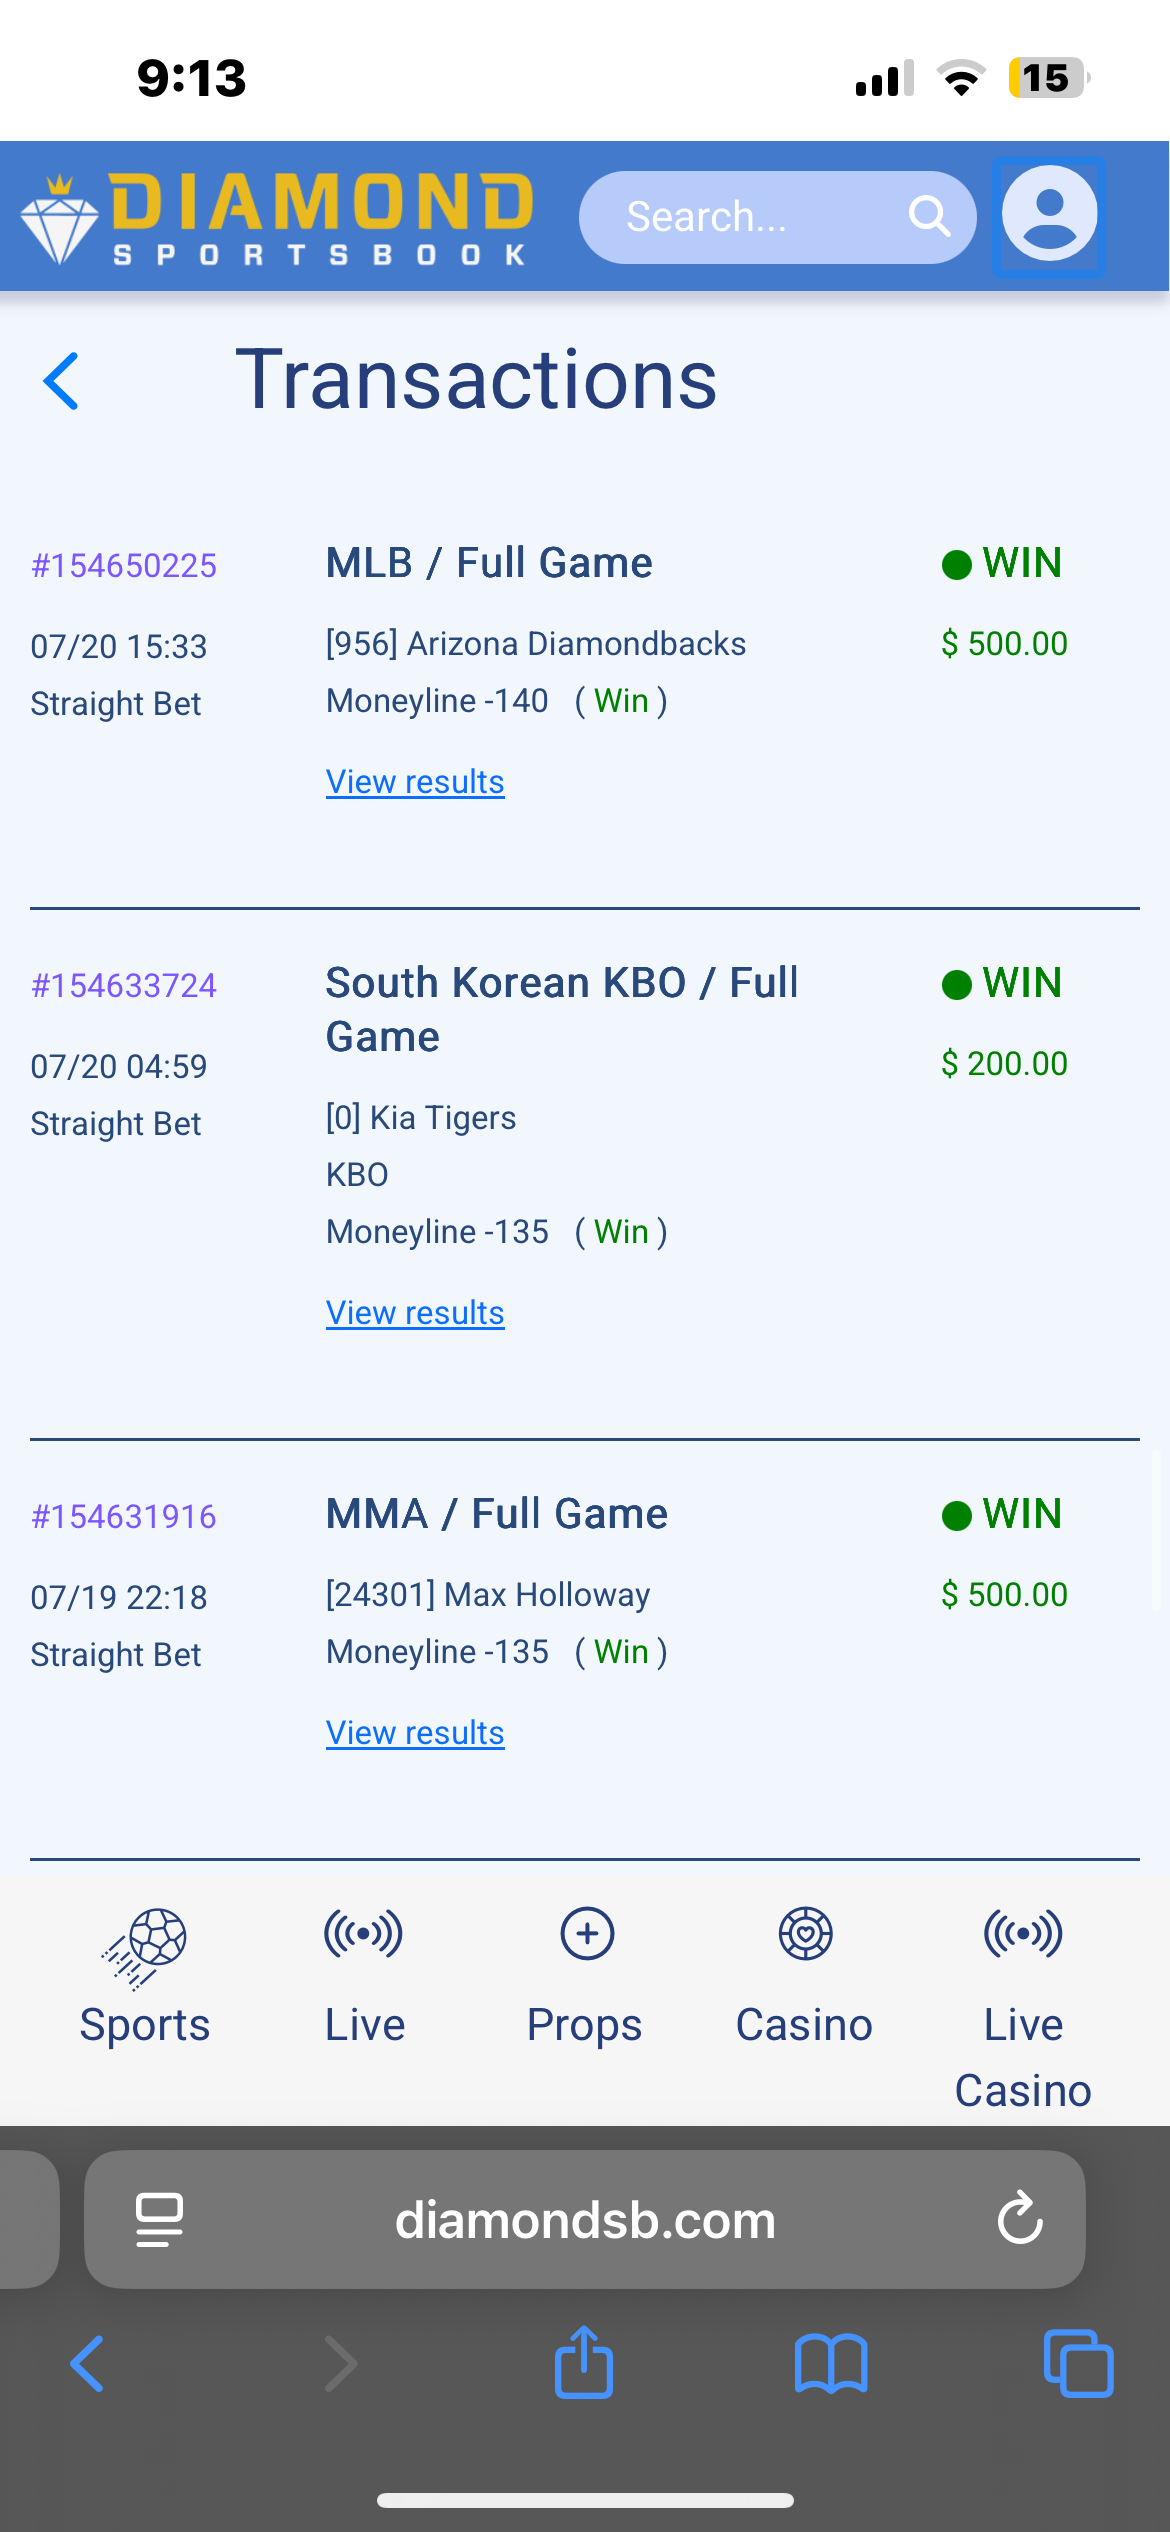Tap the diamondsb.com address bar
Image resolution: width=1170 pixels, height=2532 pixels.
(x=585, y=2220)
